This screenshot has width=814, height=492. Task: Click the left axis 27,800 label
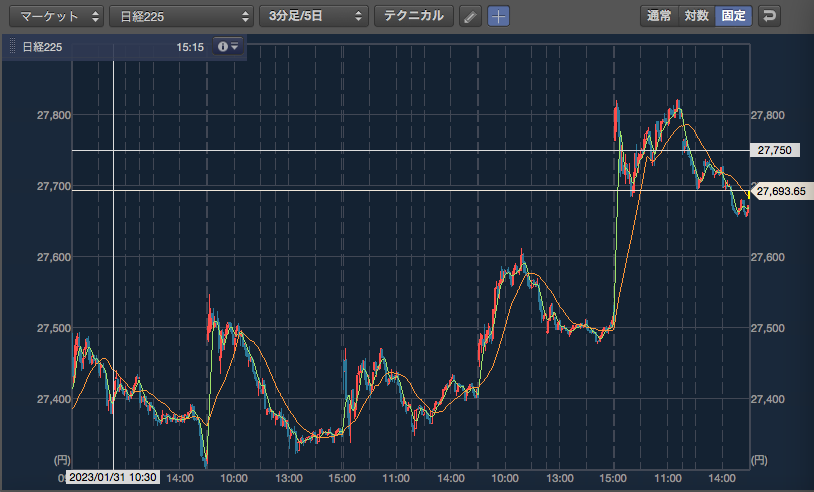[x=54, y=115]
